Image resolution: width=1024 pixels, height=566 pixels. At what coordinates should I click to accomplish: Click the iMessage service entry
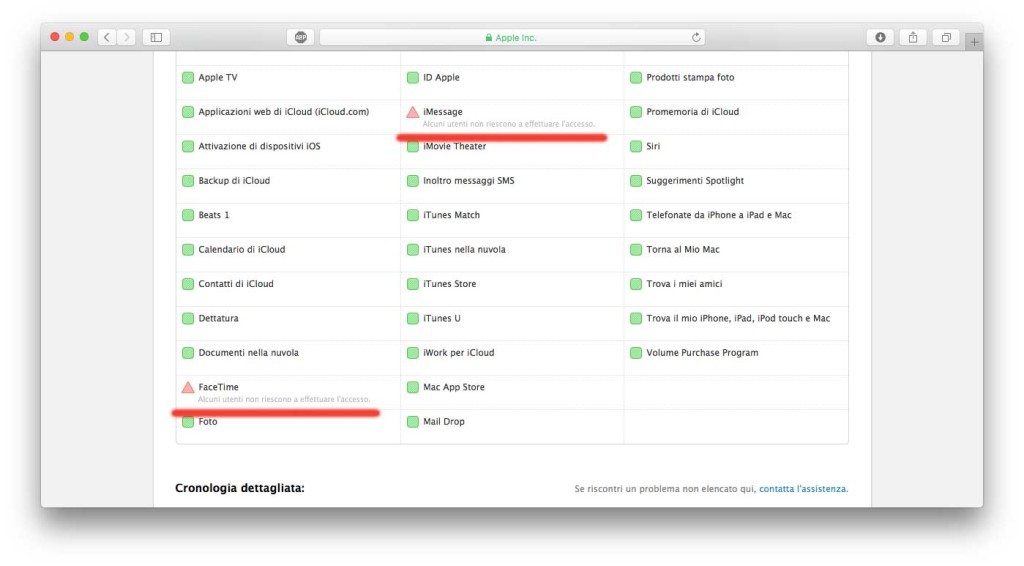[443, 112]
